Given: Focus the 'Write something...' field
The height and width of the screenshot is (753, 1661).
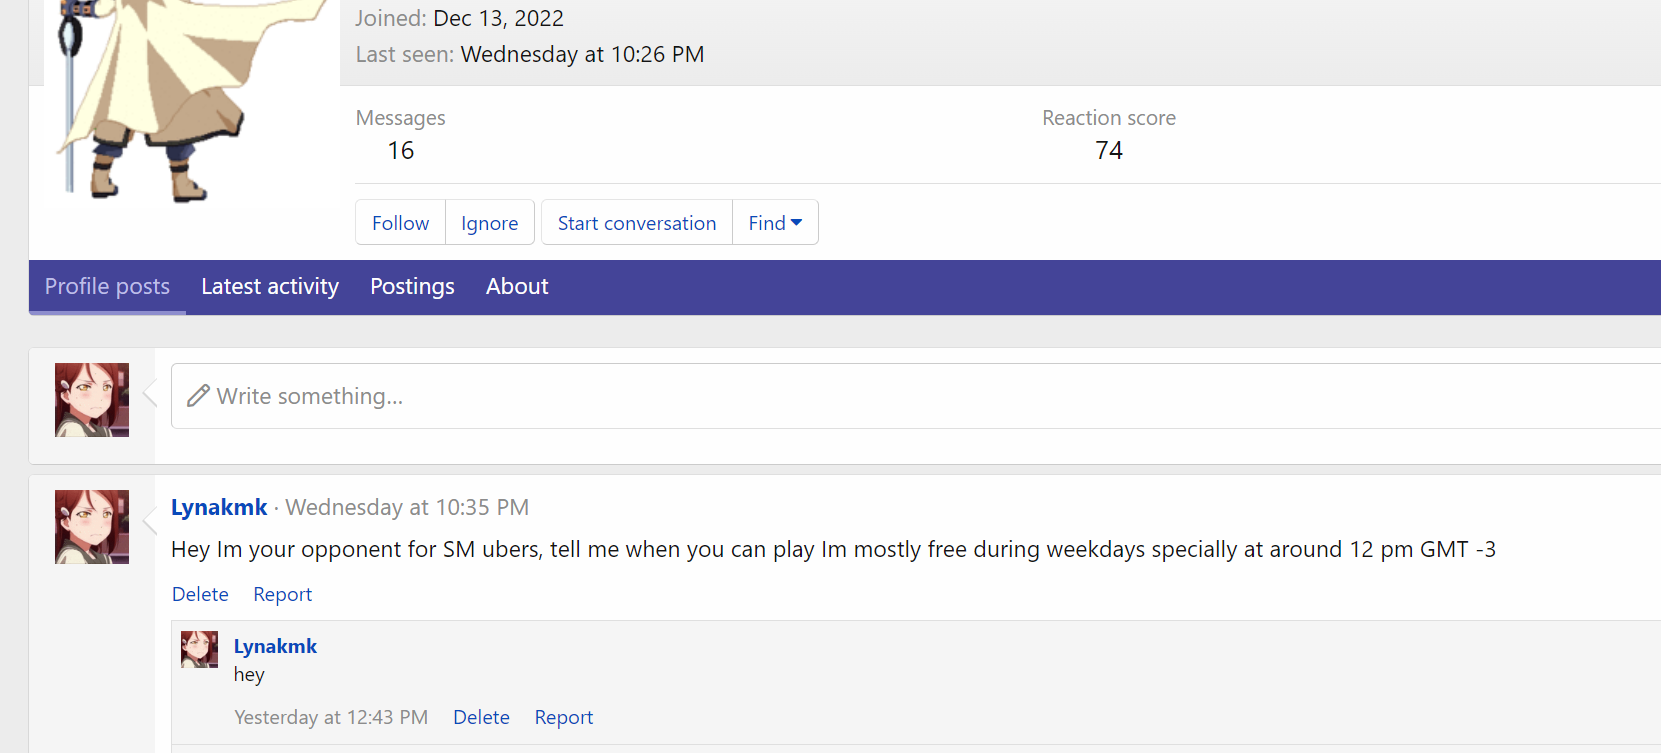Looking at the screenshot, I should tap(900, 396).
